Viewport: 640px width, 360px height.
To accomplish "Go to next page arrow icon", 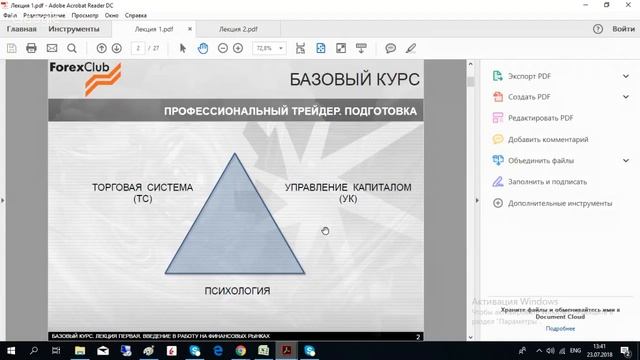I will click(x=117, y=48).
